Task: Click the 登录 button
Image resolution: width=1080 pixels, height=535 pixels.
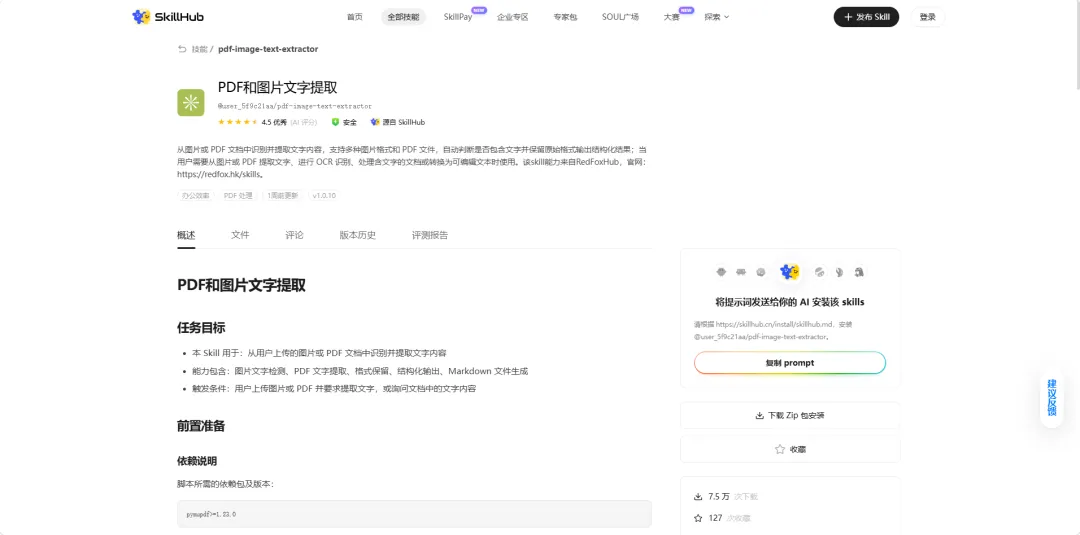Action: (928, 17)
